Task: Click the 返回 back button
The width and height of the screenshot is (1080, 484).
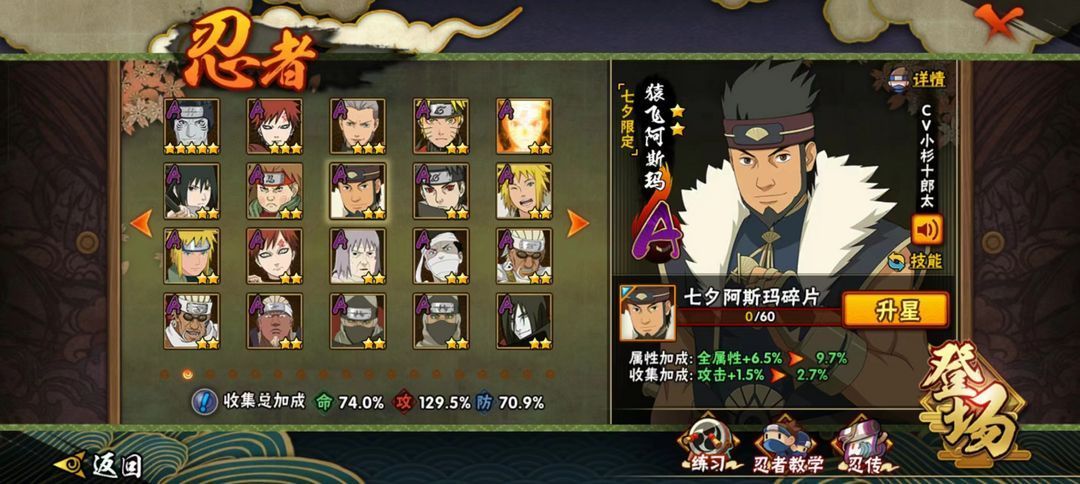Action: pos(98,465)
